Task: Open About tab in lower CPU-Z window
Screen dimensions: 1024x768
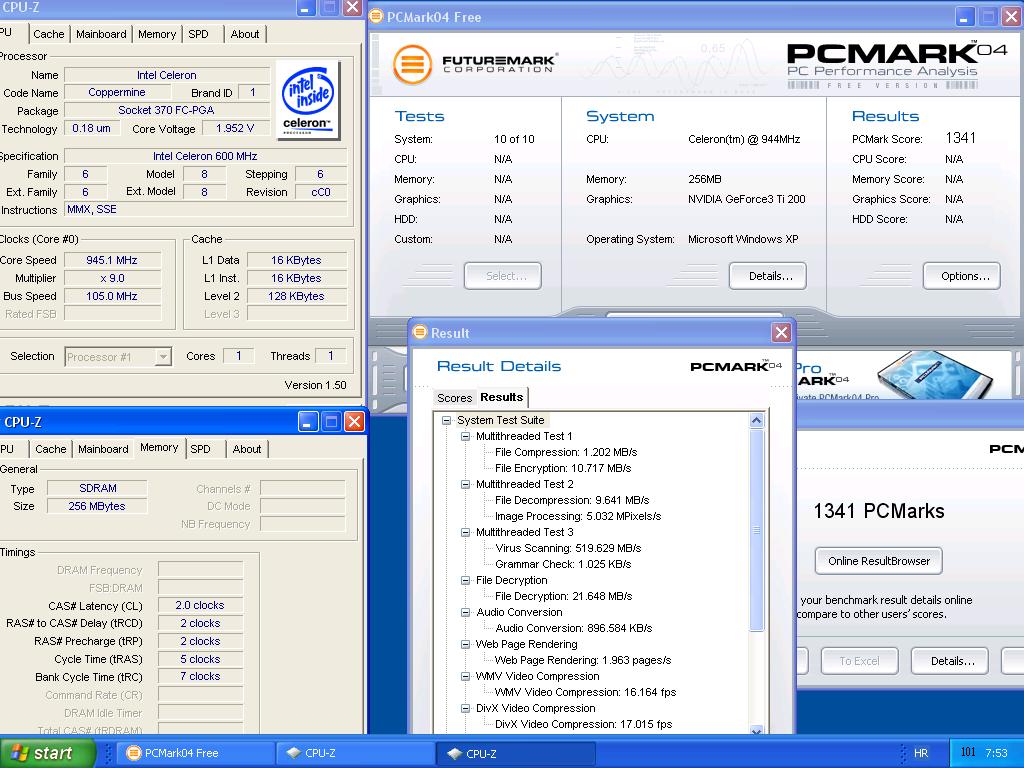Action: click(247, 449)
